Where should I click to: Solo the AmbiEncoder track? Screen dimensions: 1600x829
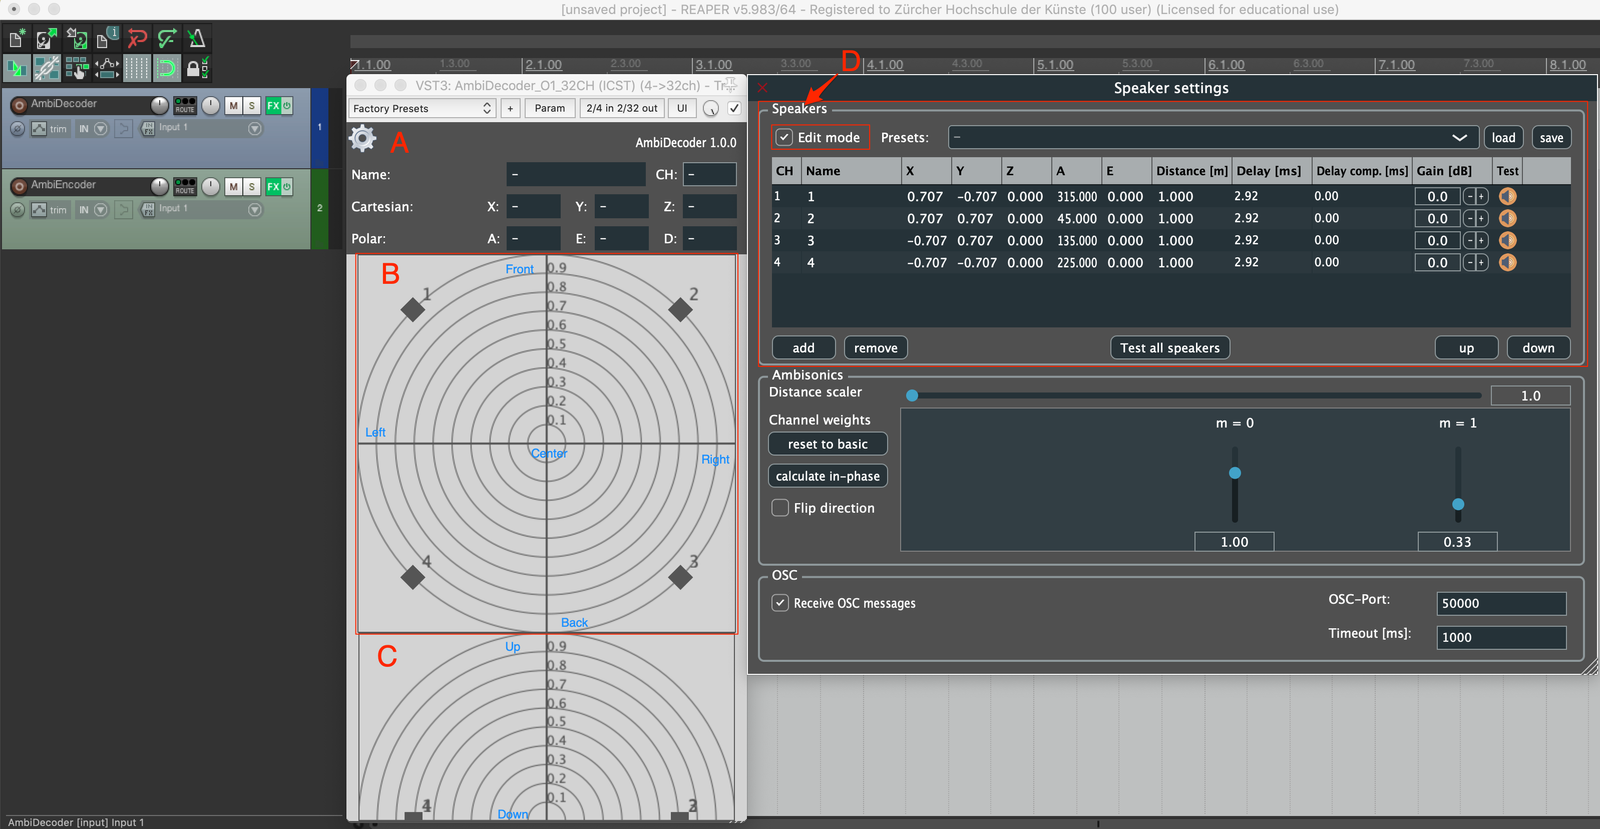point(251,186)
